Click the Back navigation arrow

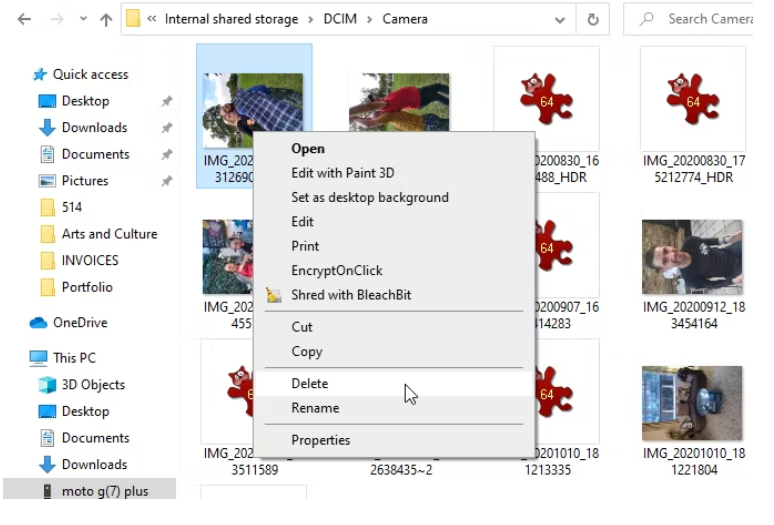pyautogui.click(x=23, y=19)
